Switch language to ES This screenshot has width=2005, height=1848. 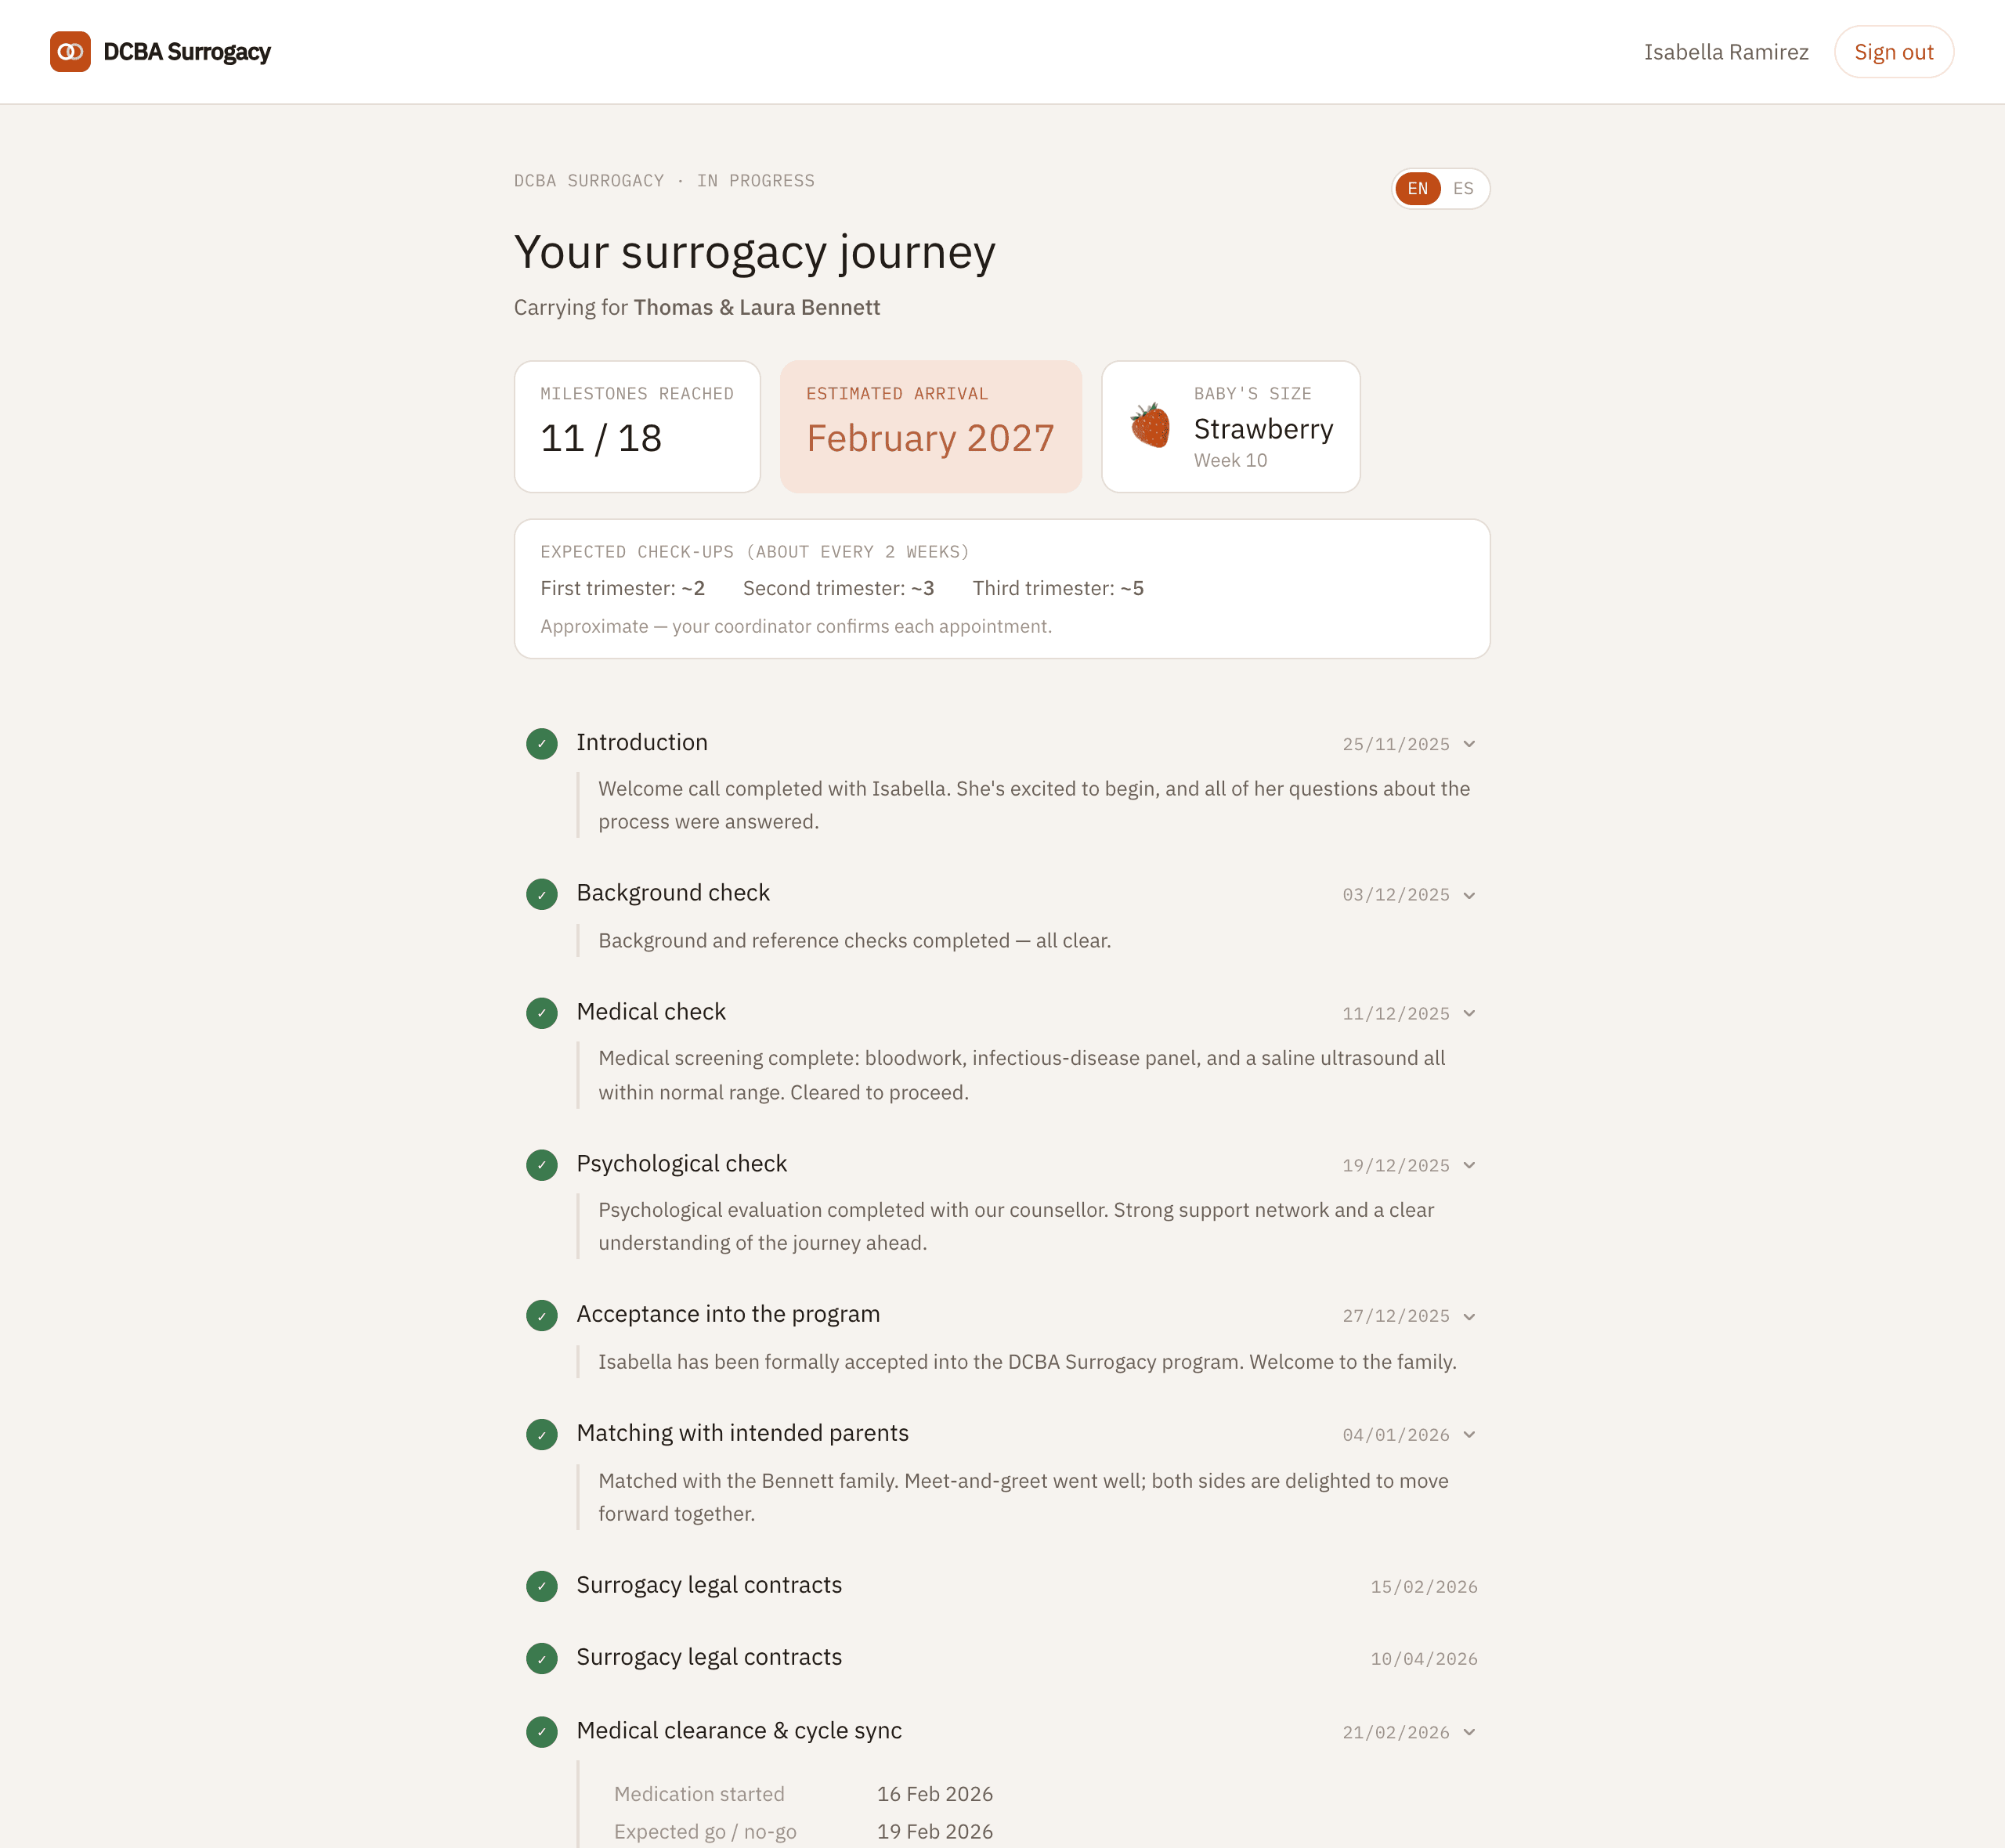[1463, 189]
